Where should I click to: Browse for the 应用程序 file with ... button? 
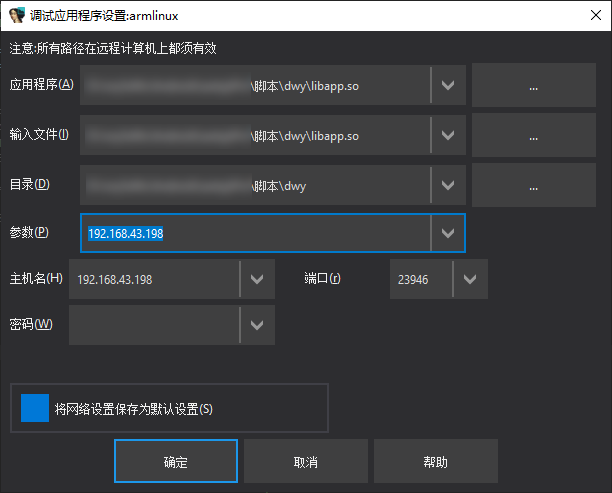point(534,85)
